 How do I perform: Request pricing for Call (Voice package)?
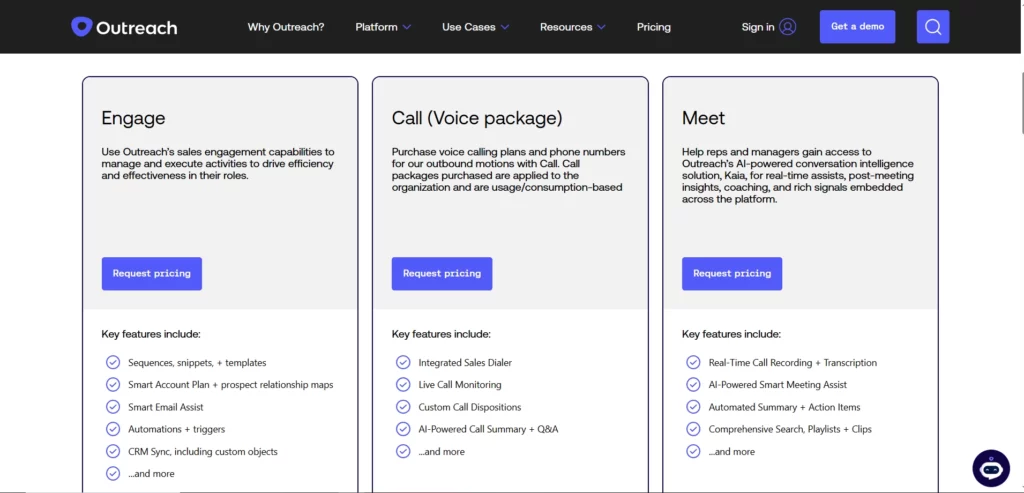point(441,274)
